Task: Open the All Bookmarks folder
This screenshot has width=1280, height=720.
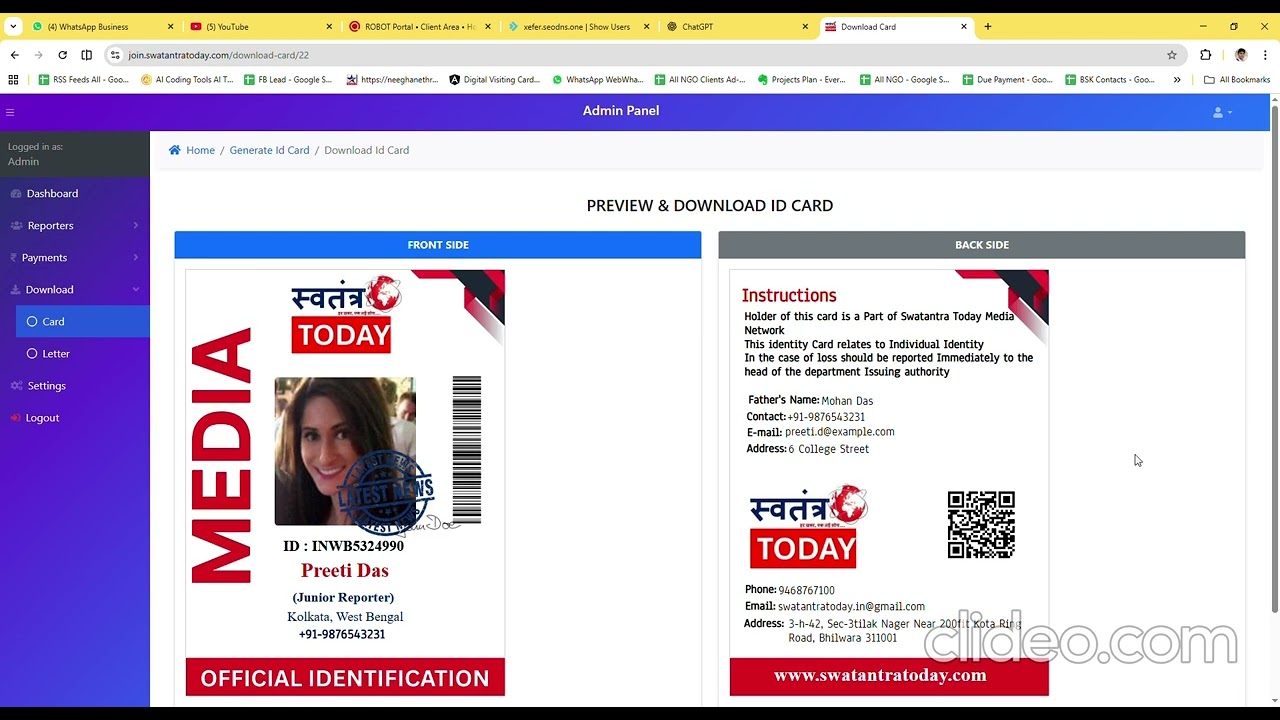Action: (x=1238, y=80)
